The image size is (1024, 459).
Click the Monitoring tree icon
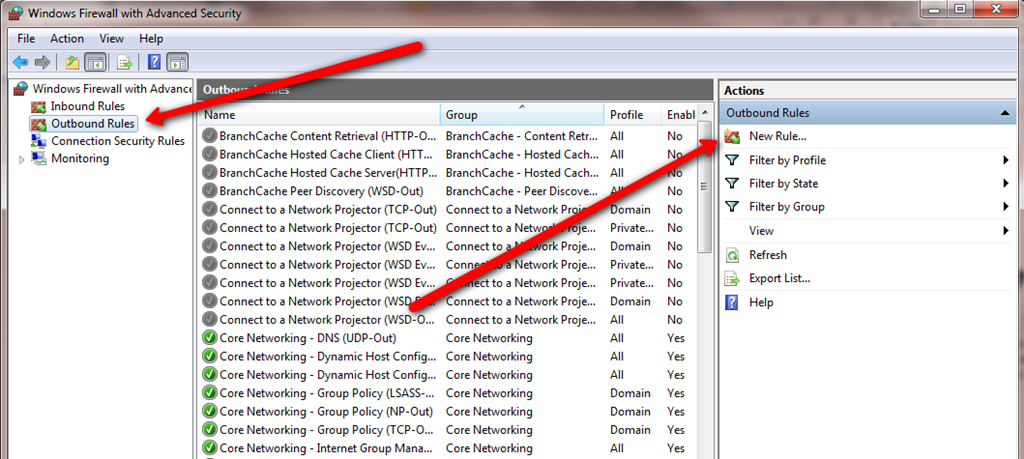click(x=39, y=159)
